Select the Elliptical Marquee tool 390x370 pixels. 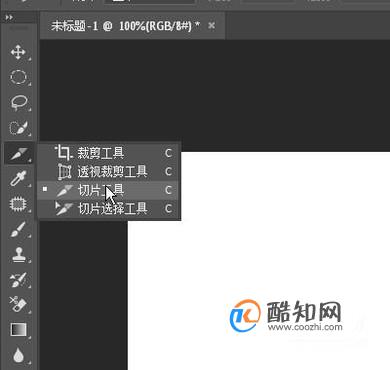[18, 77]
